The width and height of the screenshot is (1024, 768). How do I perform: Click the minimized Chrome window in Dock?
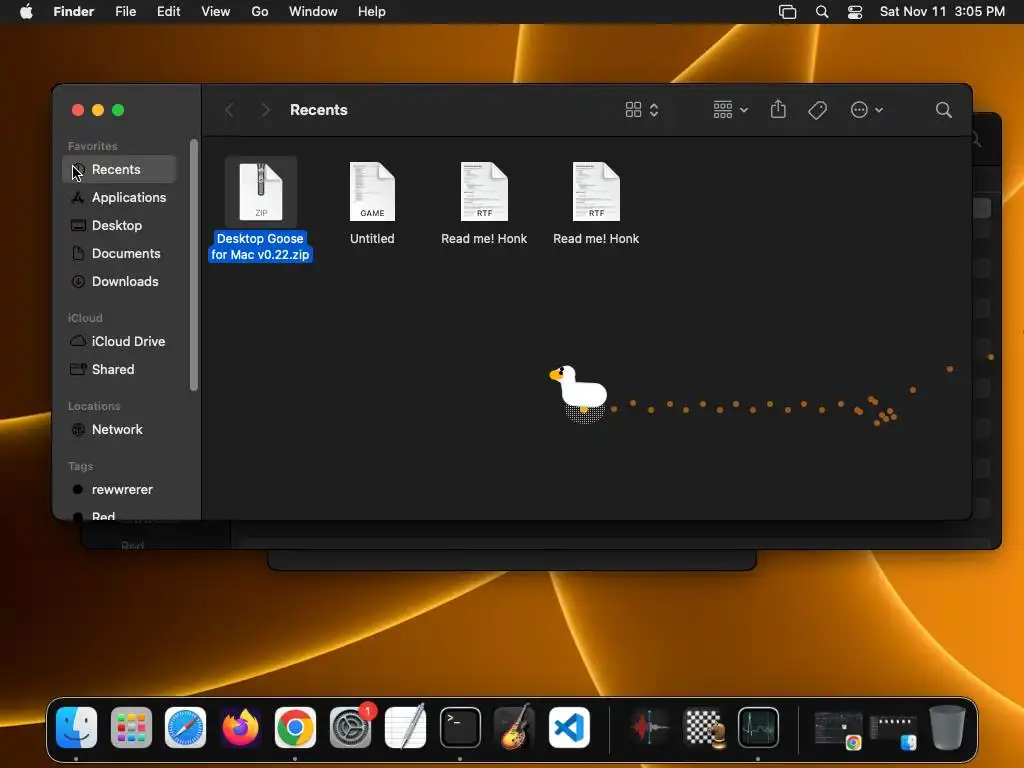838,731
